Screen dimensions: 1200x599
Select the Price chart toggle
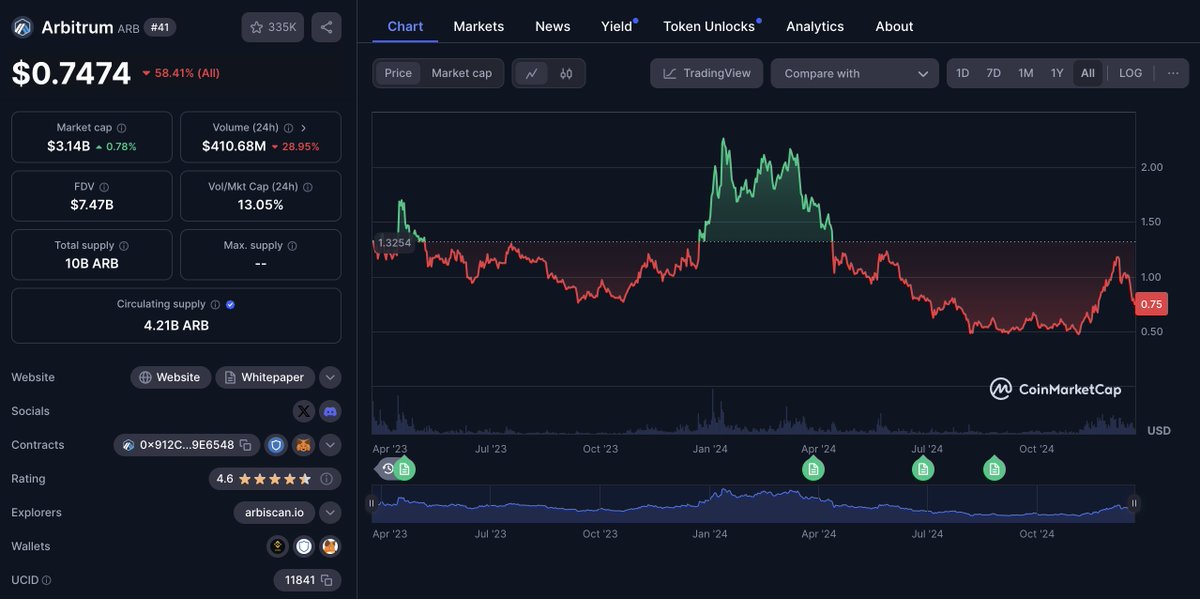(x=398, y=73)
